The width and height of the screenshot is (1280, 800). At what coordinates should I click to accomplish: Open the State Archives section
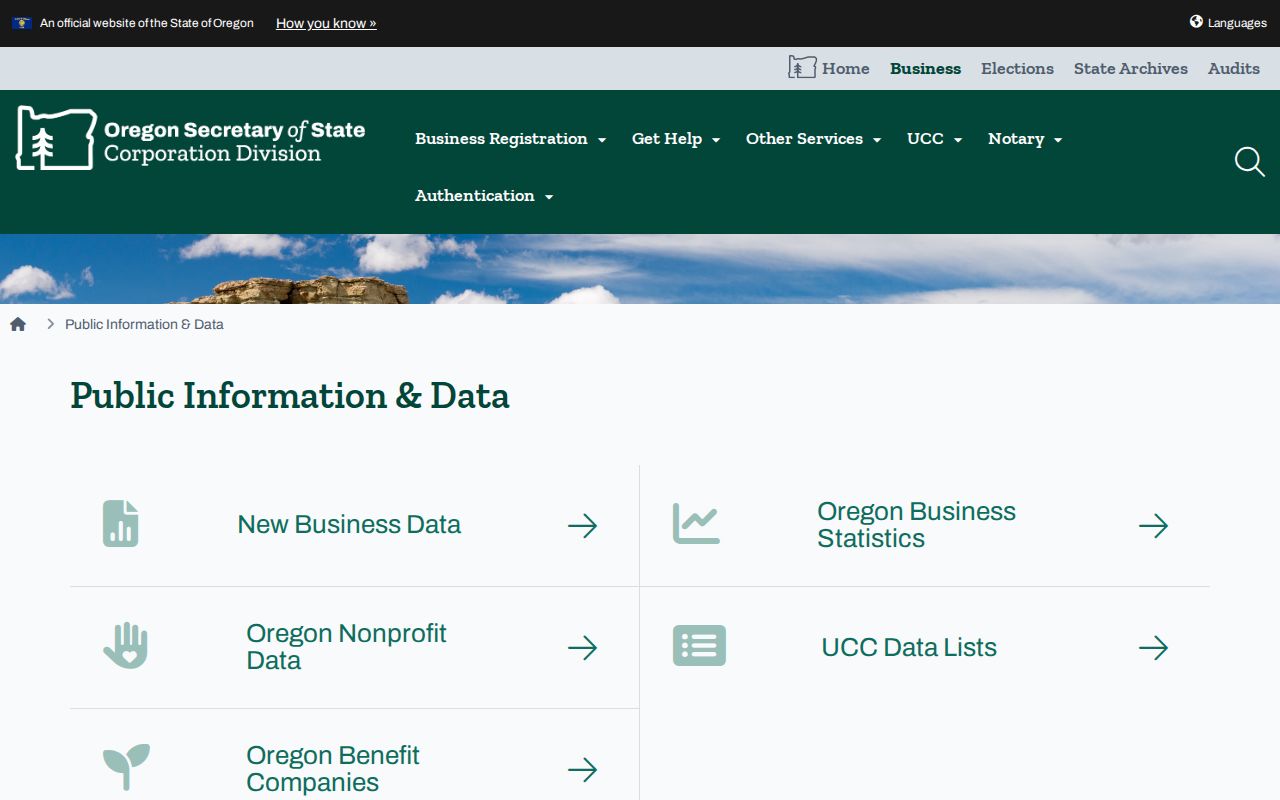(1131, 68)
